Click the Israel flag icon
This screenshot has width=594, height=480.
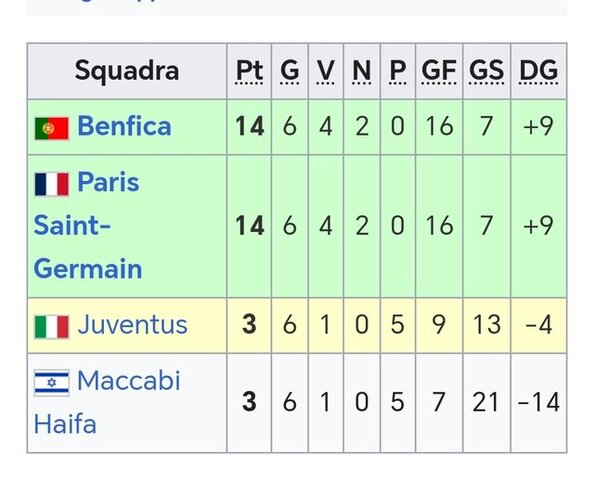coord(52,383)
